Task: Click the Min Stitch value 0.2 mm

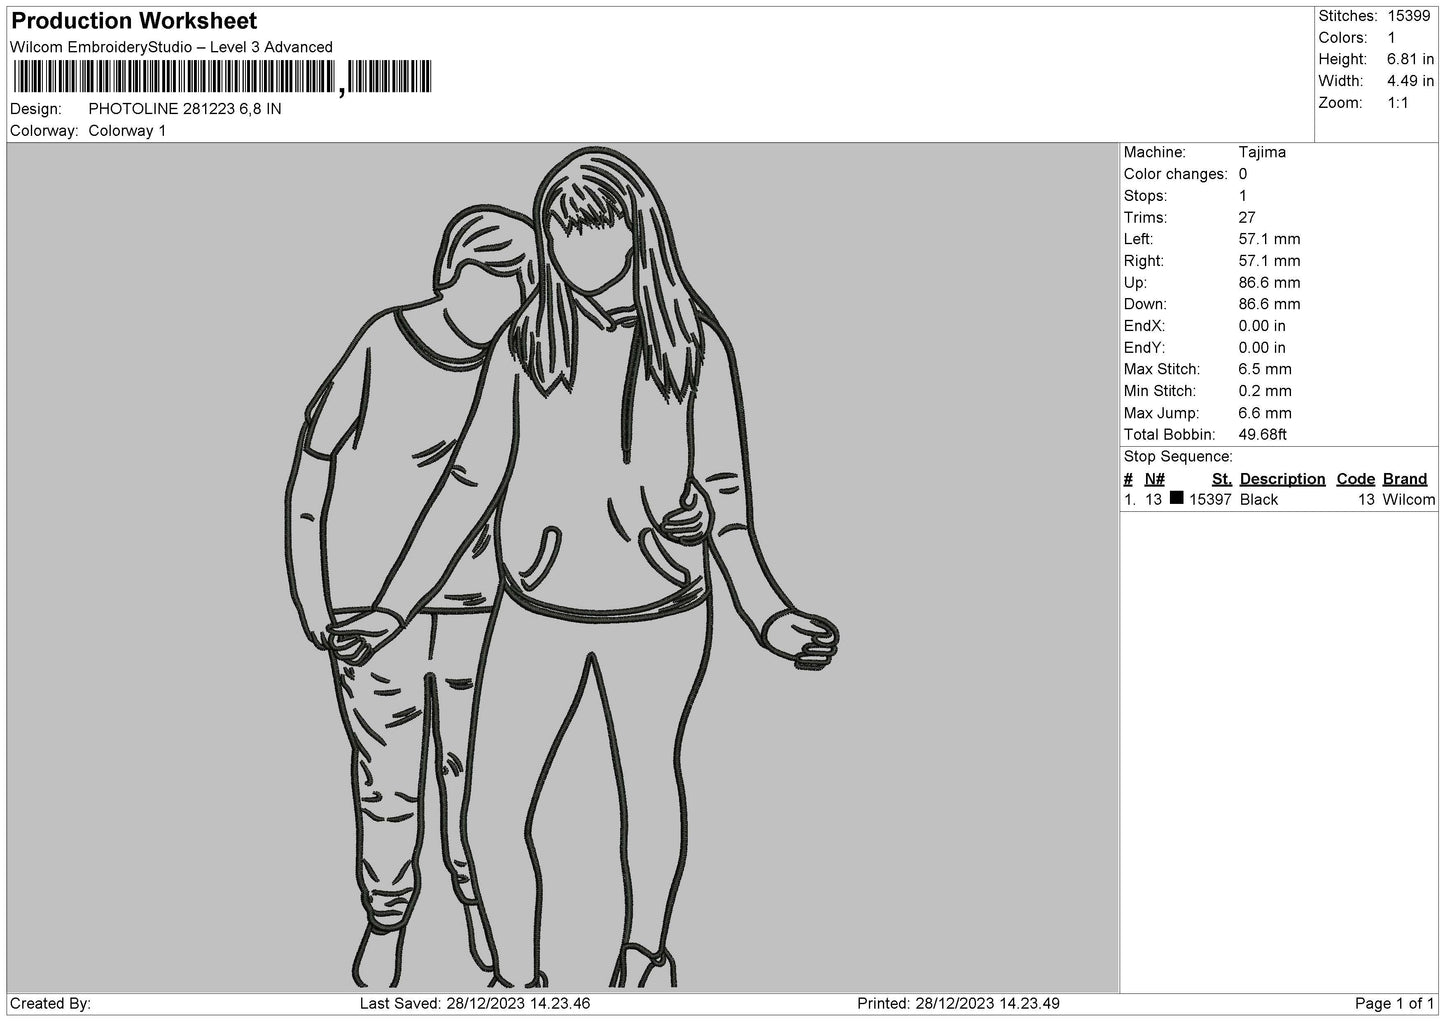Action: pos(1265,391)
